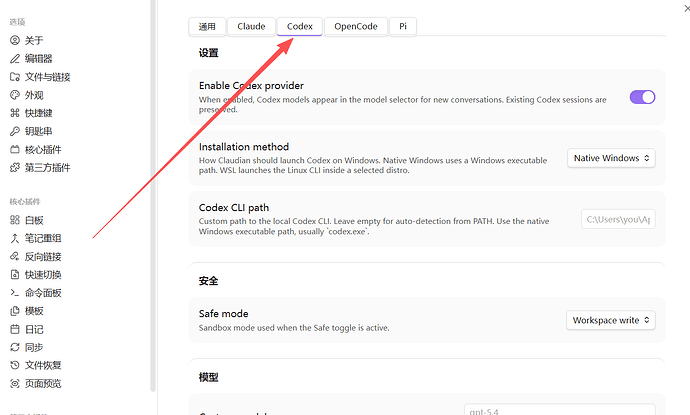Image resolution: width=690 pixels, height=415 pixels.
Task: Select the 关于 text label
Action: point(34,40)
